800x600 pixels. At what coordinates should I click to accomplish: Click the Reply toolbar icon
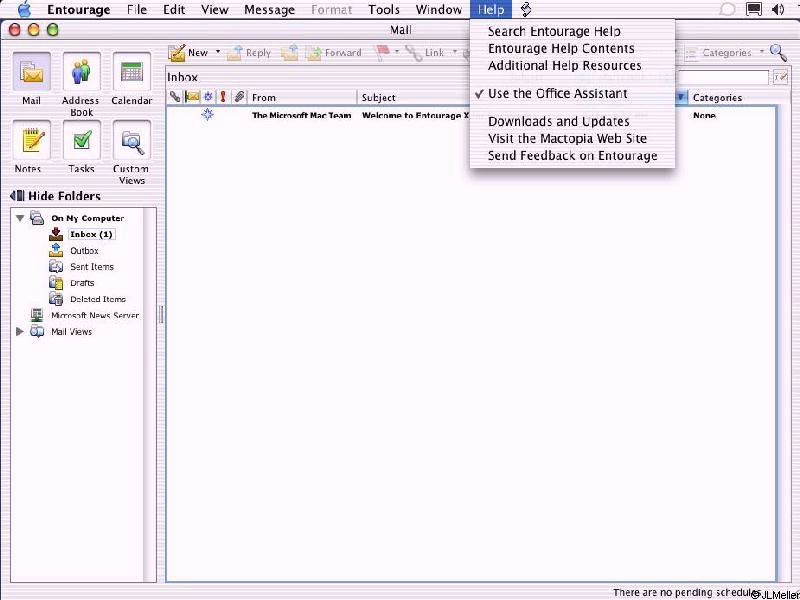pyautogui.click(x=234, y=53)
